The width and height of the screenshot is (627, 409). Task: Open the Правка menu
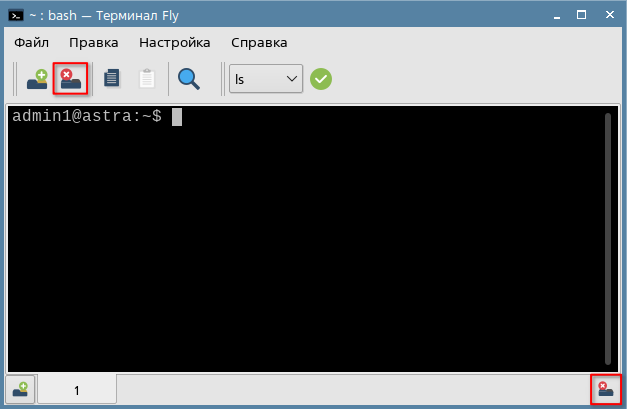click(x=94, y=42)
